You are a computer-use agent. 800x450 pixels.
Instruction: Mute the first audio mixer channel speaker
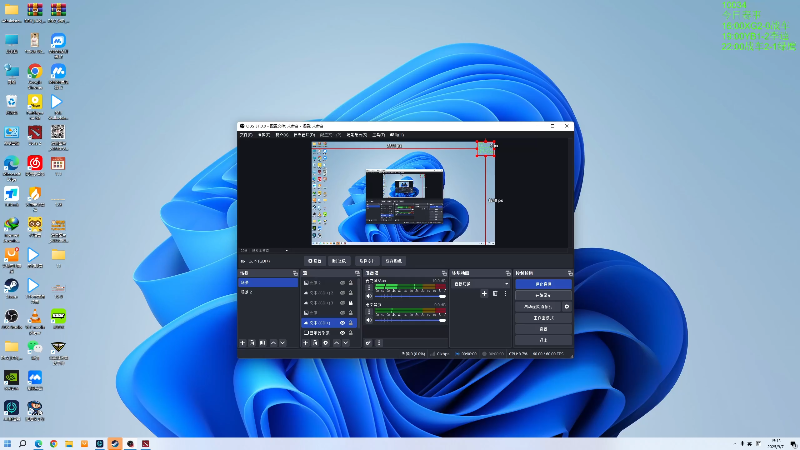(x=369, y=296)
